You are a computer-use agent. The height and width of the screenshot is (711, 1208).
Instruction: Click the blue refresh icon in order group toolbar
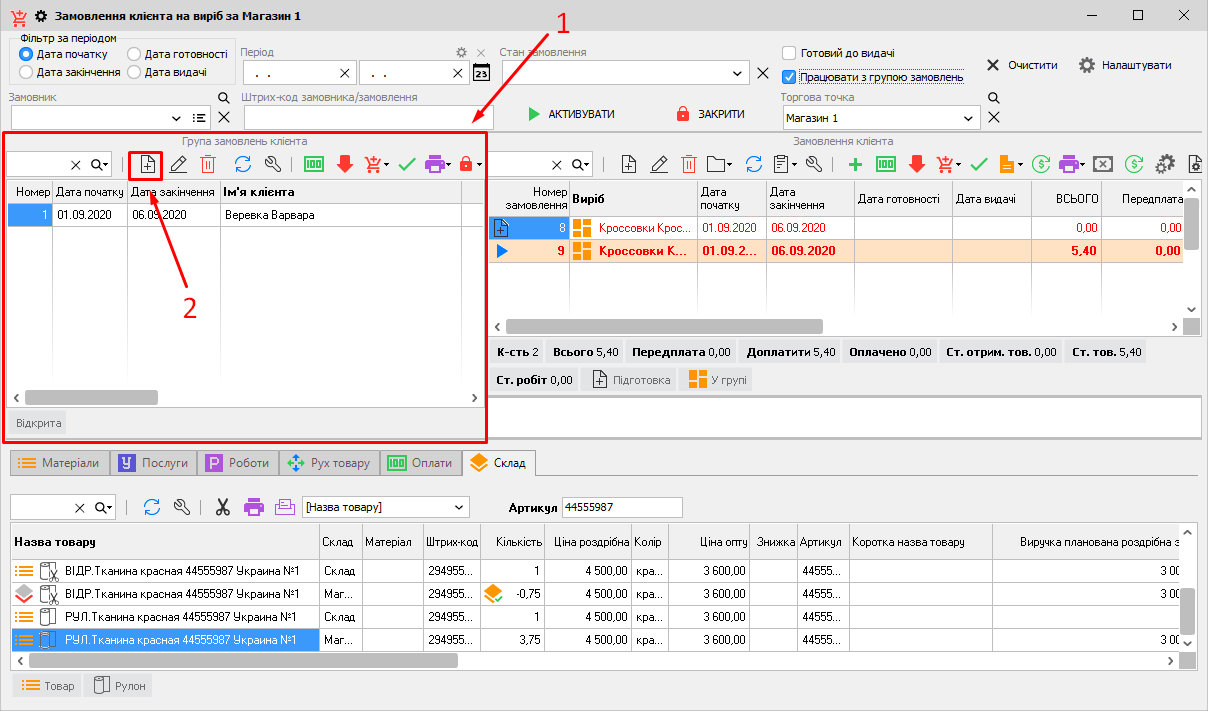pos(242,164)
